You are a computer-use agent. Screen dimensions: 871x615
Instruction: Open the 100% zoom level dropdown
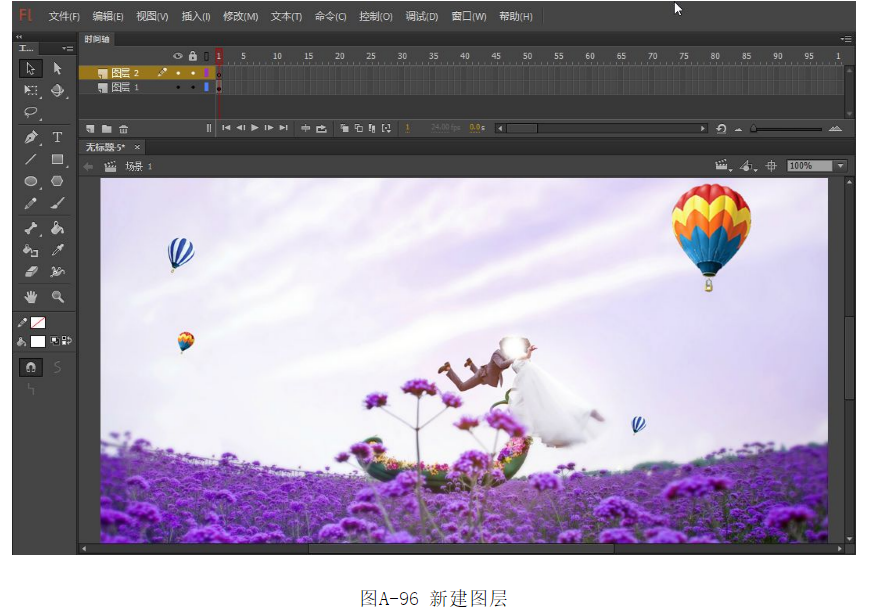click(x=840, y=166)
